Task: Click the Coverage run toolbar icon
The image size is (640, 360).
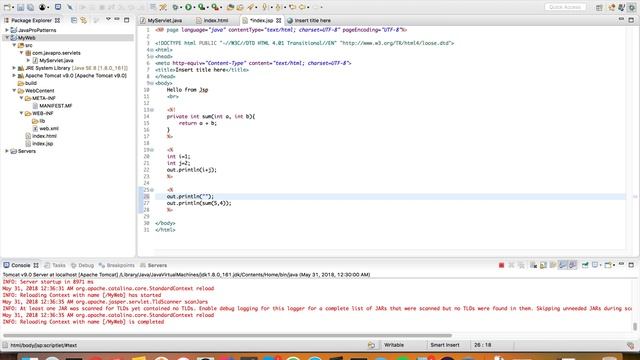Action: click(x=201, y=7)
